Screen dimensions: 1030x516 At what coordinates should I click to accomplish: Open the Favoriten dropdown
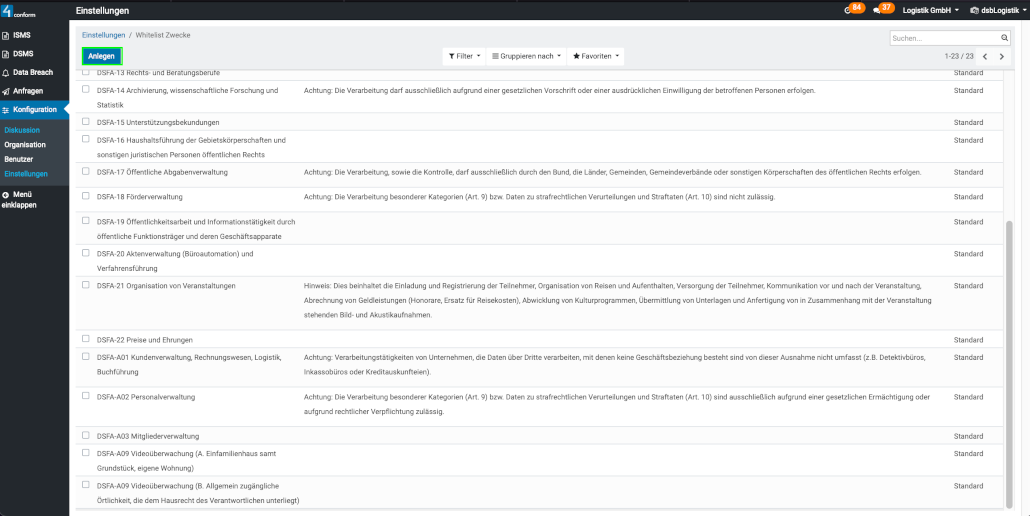[x=596, y=56]
